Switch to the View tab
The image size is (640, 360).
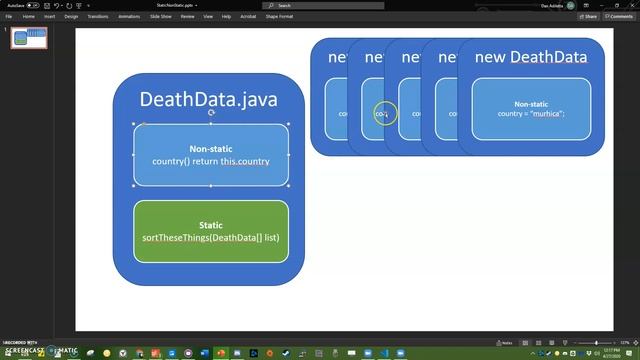click(208, 17)
